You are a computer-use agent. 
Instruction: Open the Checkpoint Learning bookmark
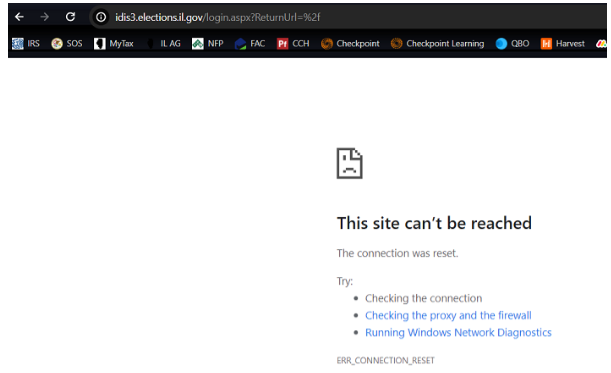click(x=438, y=44)
